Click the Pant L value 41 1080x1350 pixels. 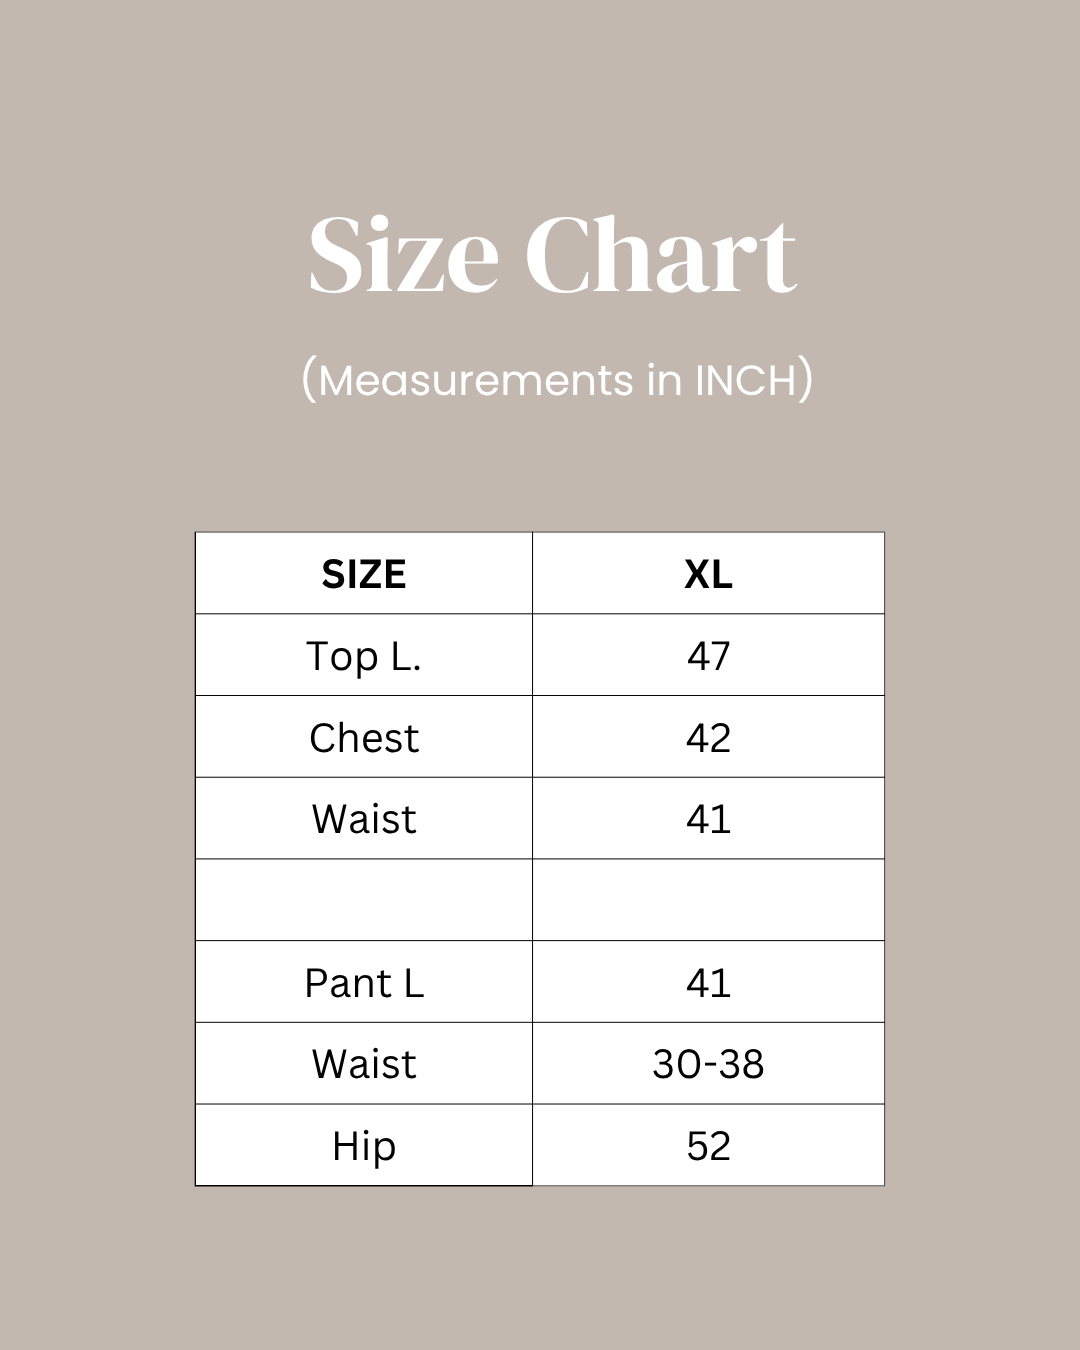tap(709, 982)
